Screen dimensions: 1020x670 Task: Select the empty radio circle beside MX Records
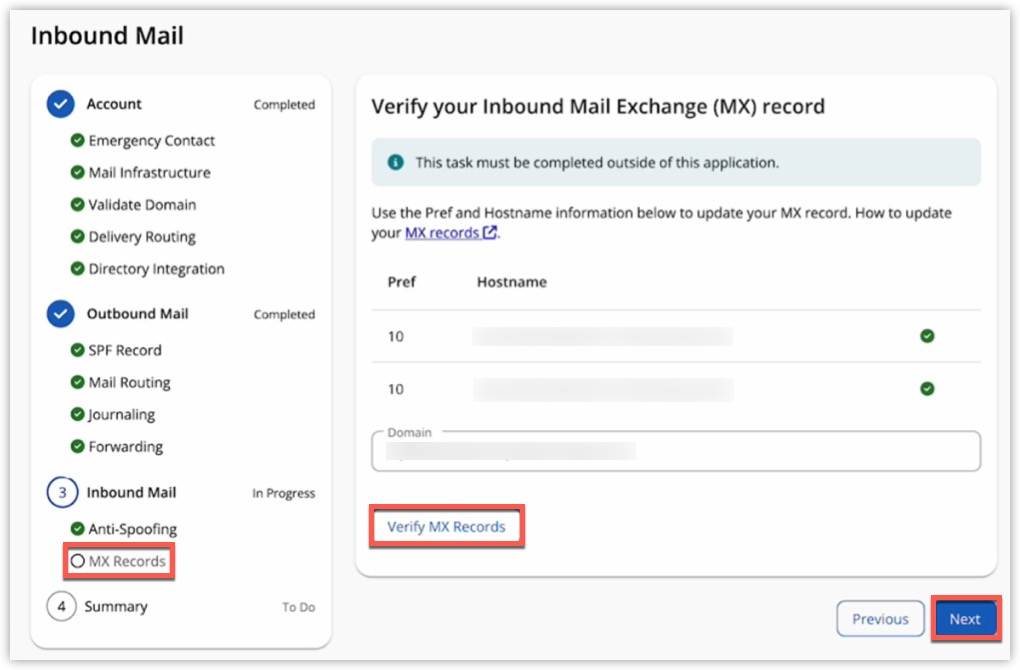[78, 561]
